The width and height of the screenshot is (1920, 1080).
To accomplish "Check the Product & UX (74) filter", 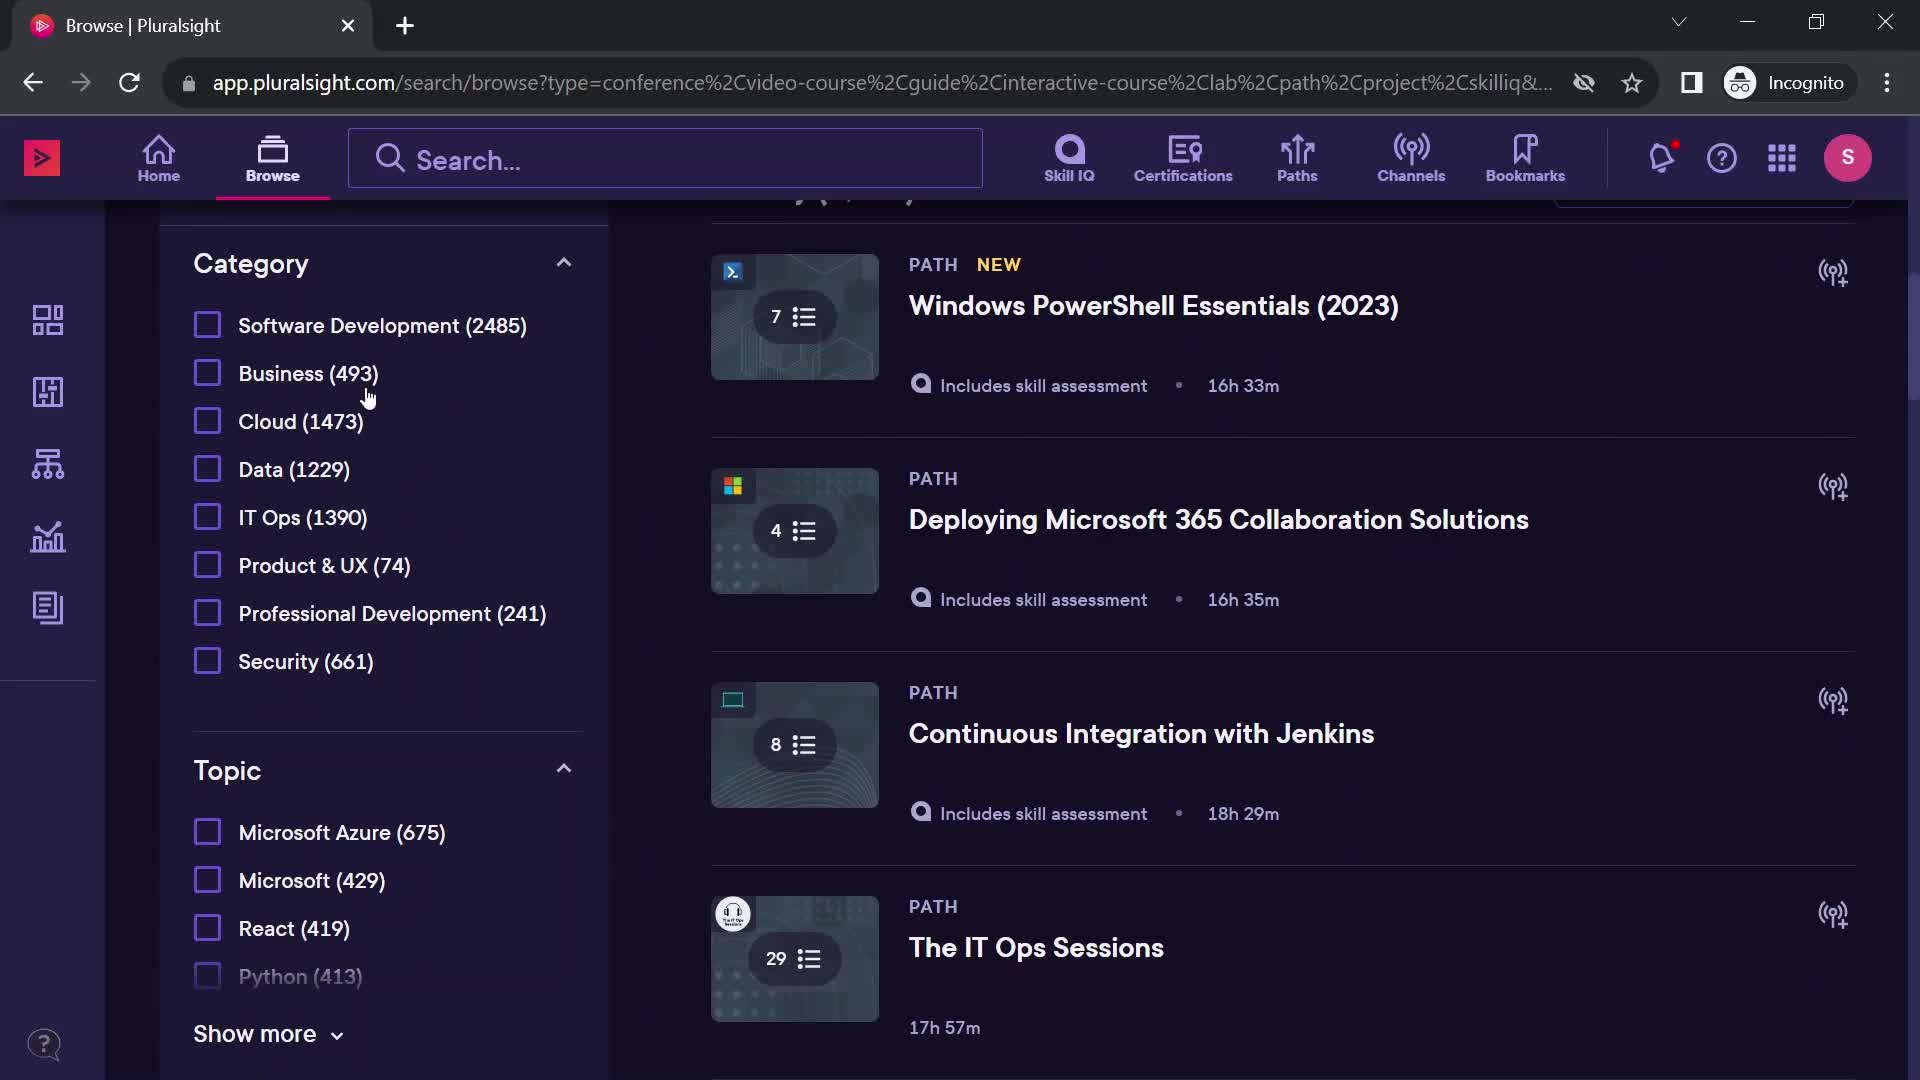I will pyautogui.click(x=207, y=565).
